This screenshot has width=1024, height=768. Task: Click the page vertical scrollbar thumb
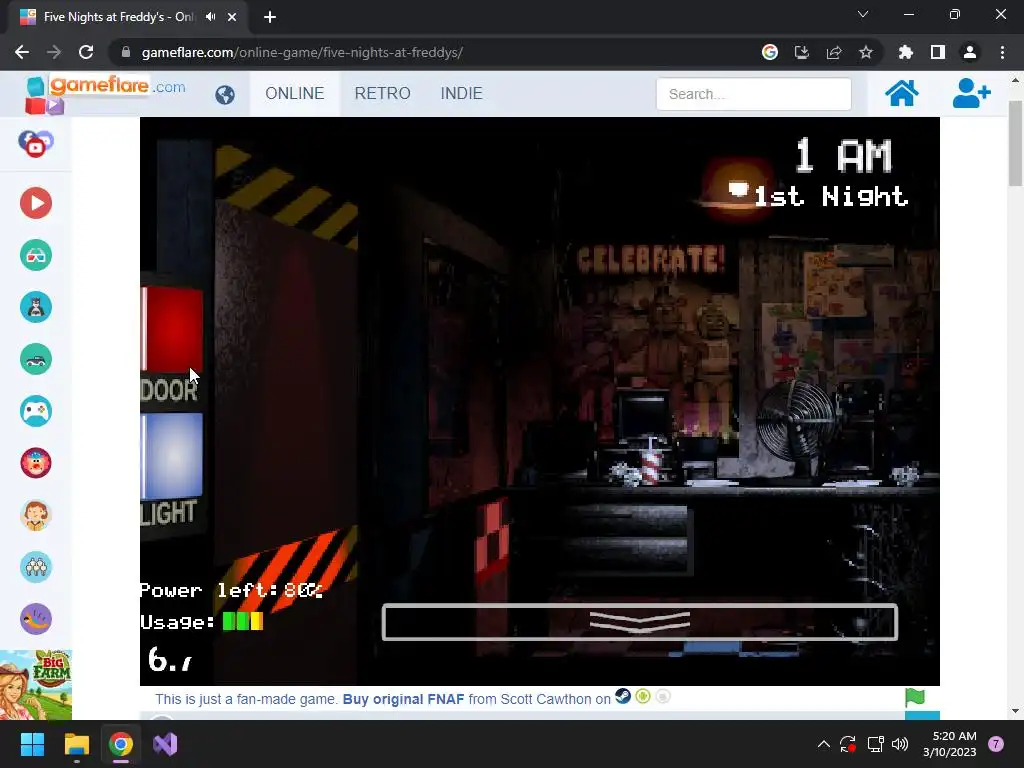1015,143
